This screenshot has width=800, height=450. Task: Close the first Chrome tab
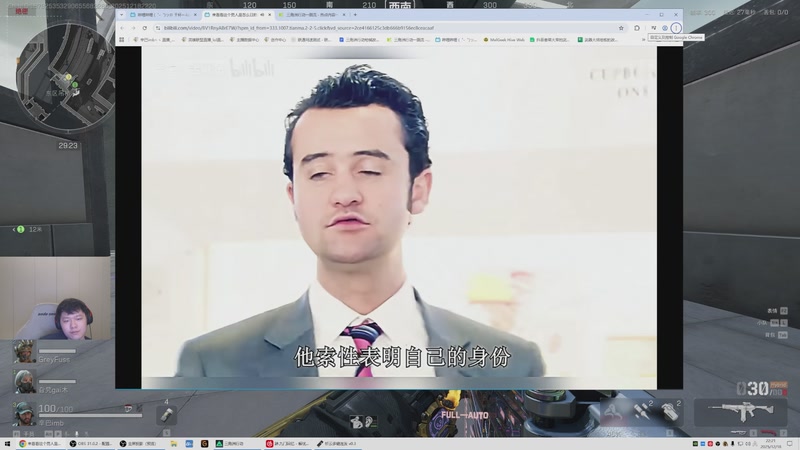(x=195, y=15)
